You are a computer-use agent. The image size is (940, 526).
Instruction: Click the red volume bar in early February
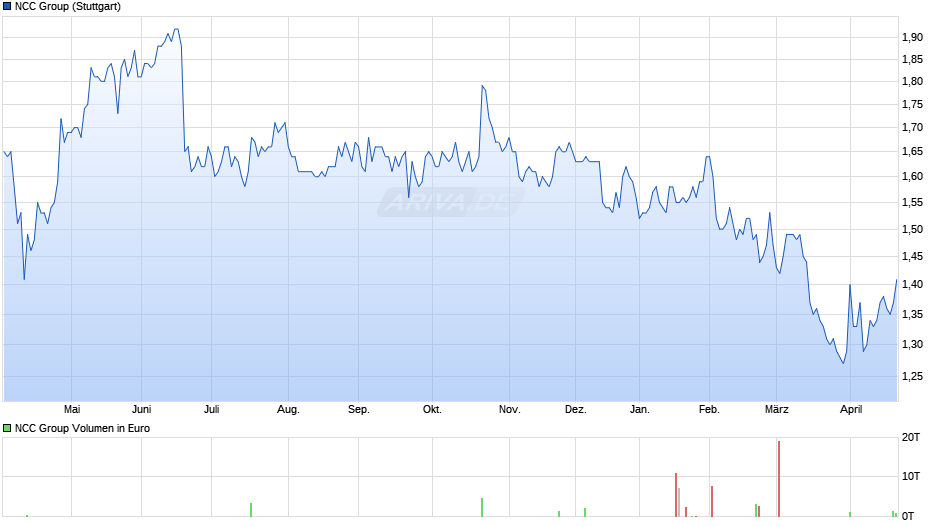pyautogui.click(x=712, y=501)
